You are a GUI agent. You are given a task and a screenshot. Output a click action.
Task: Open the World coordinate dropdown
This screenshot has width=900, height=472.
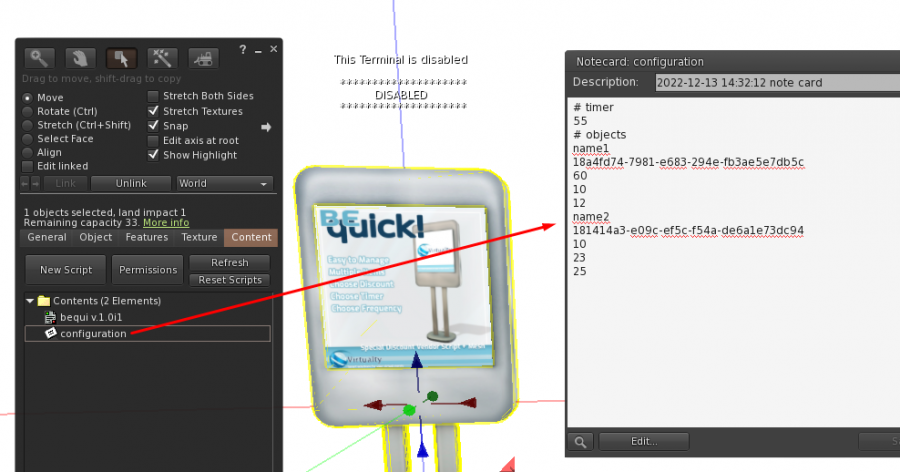click(224, 184)
